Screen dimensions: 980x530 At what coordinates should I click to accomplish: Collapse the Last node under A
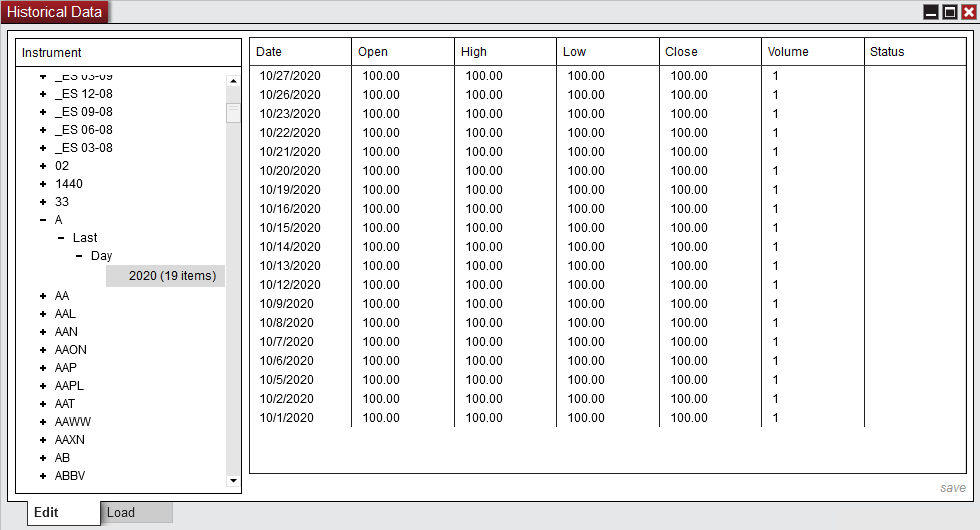[x=61, y=238]
